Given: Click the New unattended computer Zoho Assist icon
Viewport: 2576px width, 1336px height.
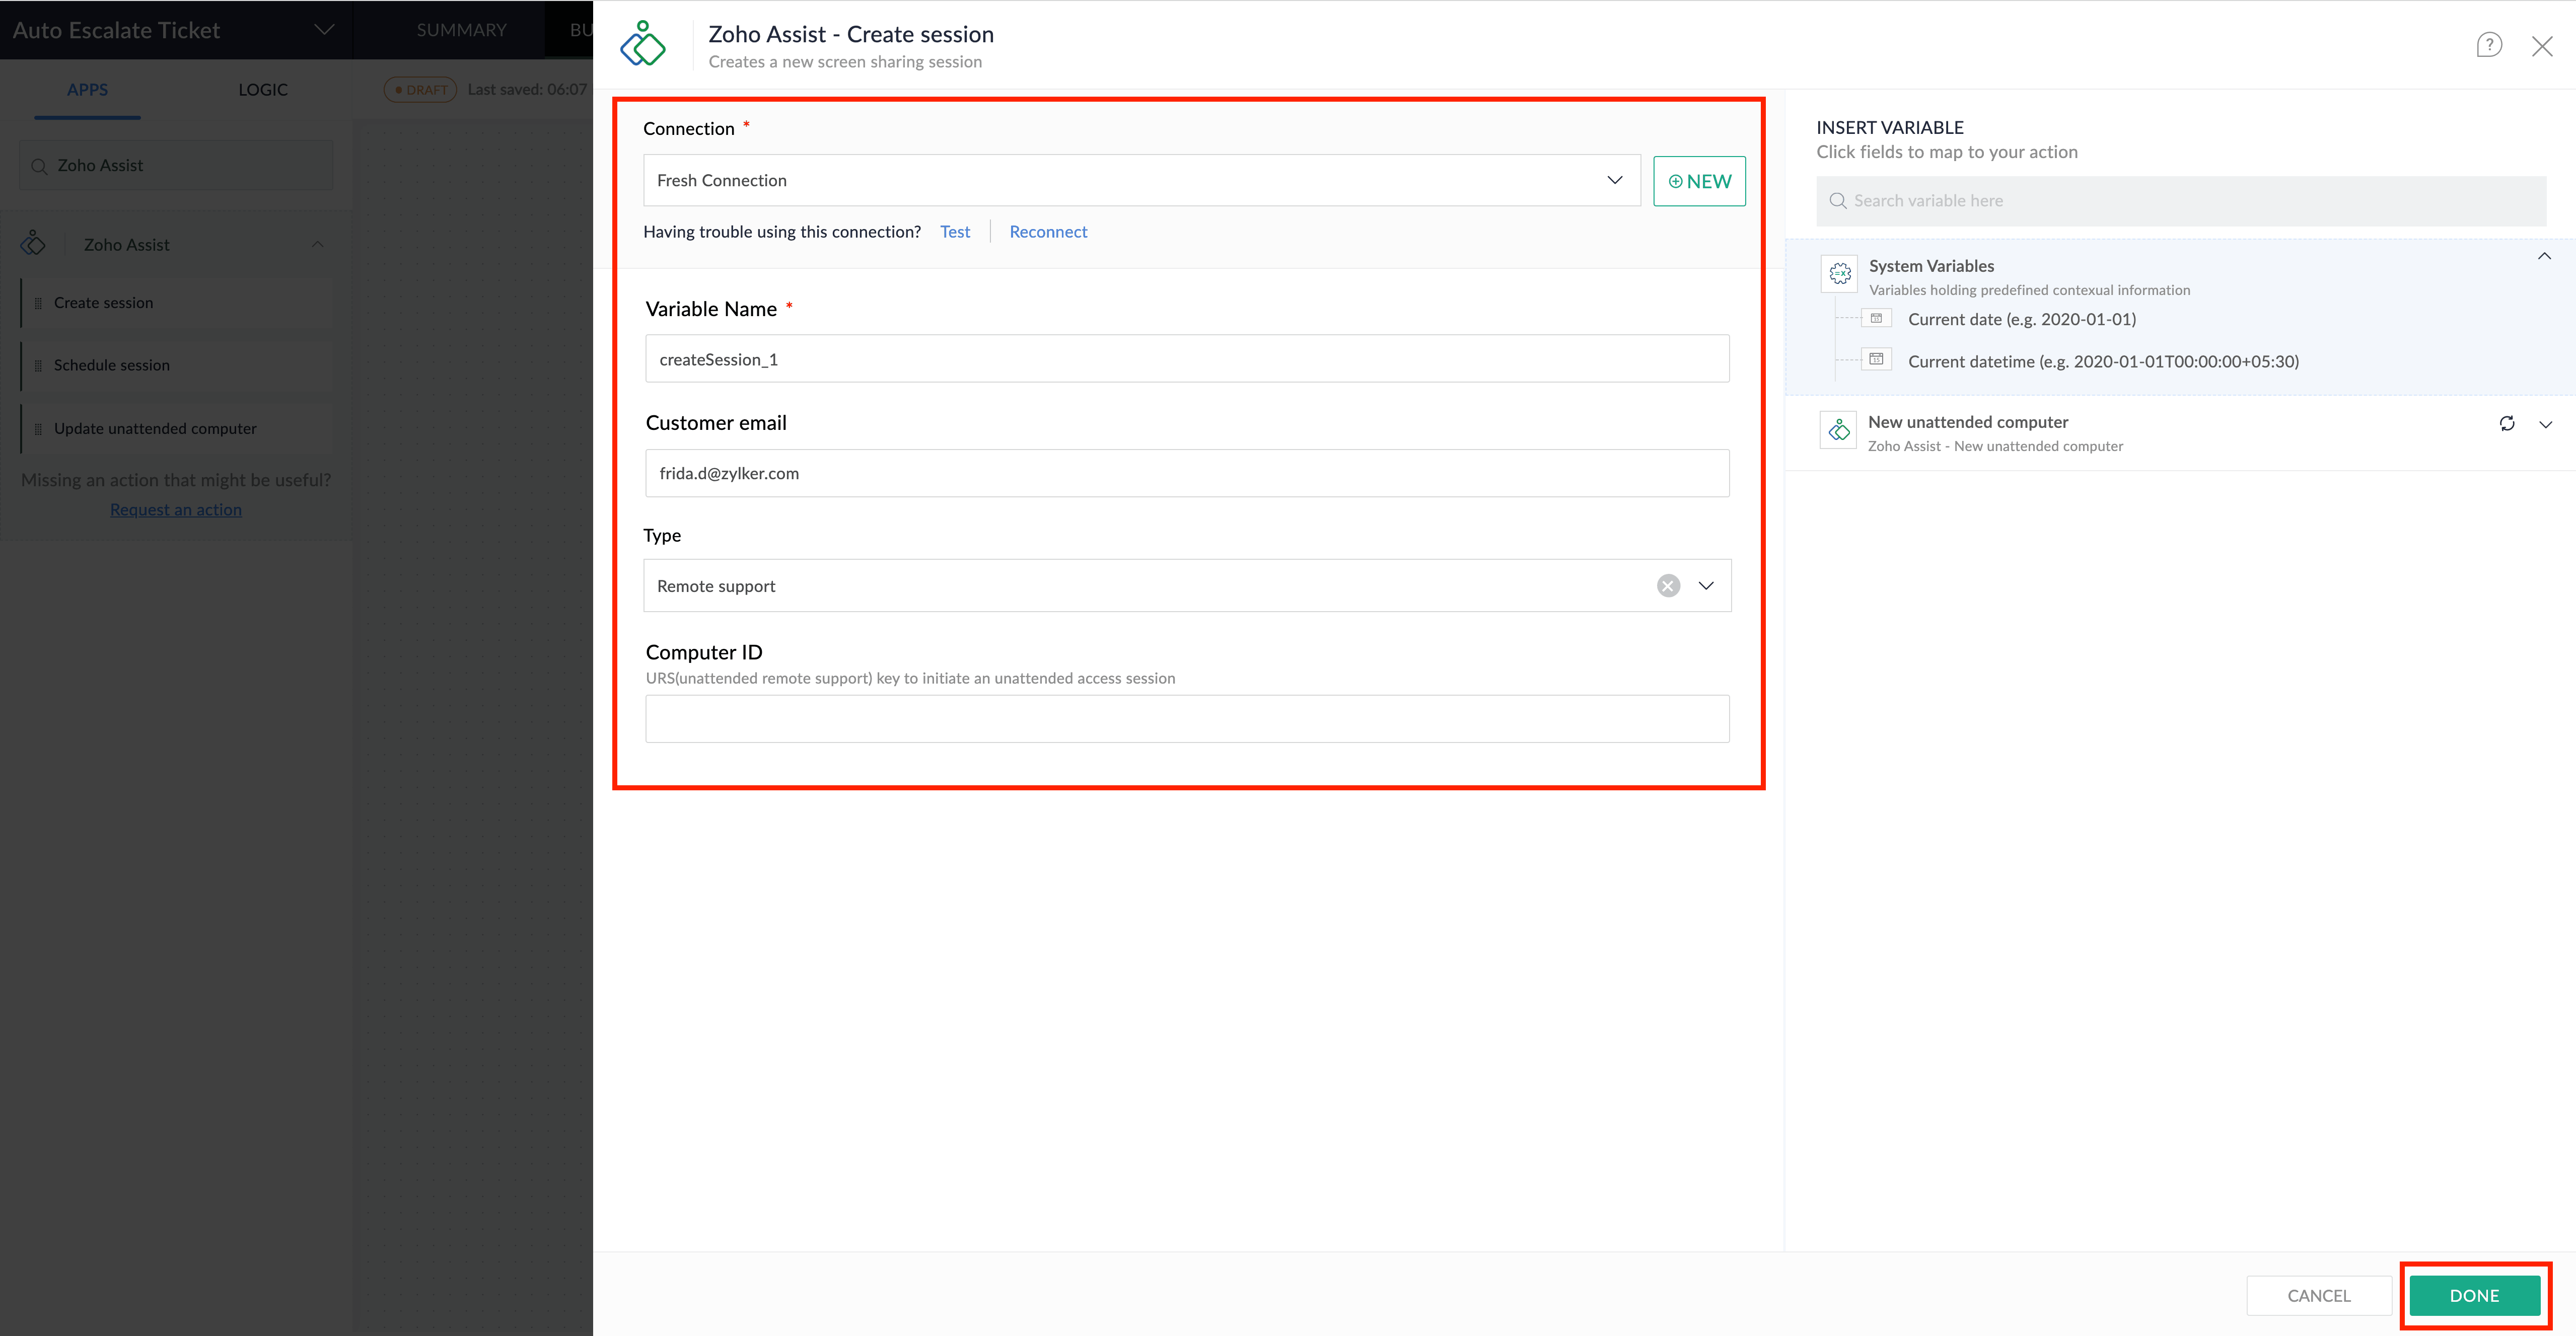Looking at the screenshot, I should click(x=1838, y=431).
